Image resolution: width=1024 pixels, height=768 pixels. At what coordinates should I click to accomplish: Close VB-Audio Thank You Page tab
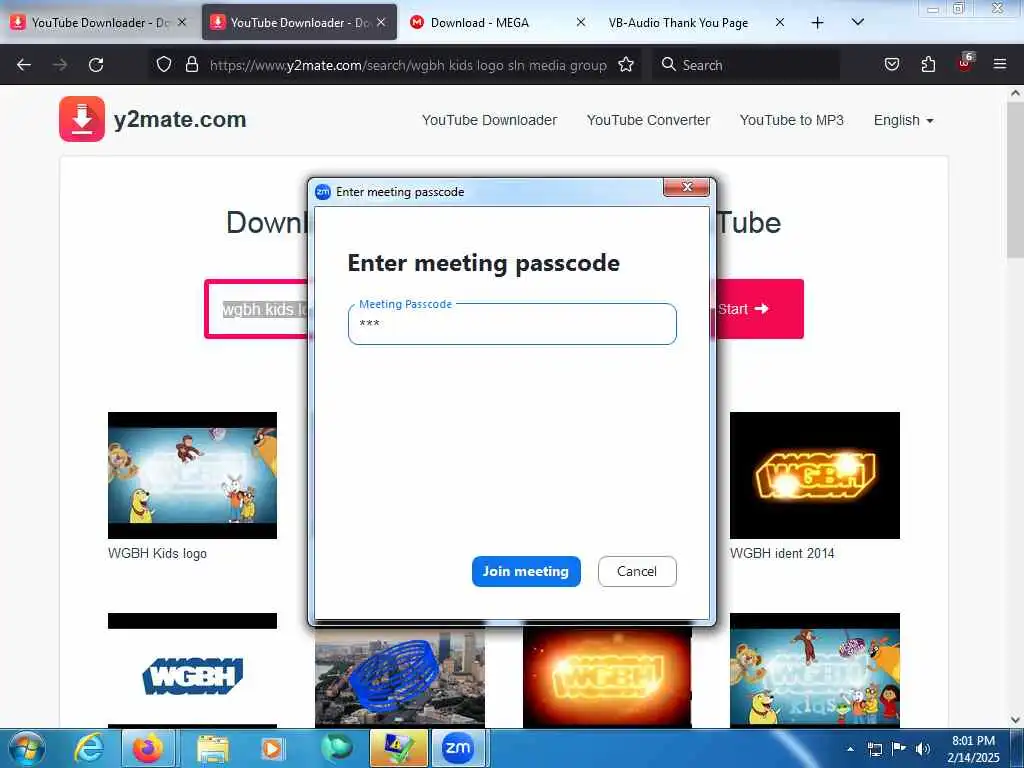pos(780,22)
